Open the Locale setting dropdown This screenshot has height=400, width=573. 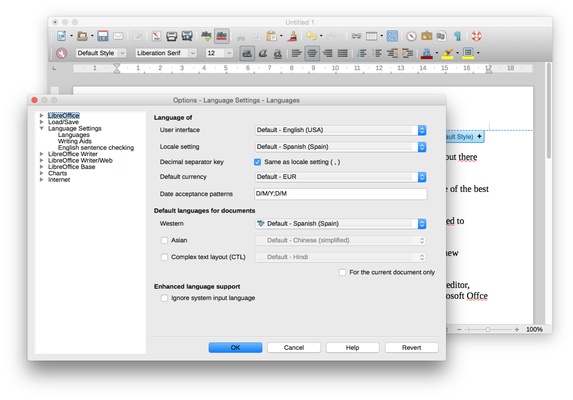340,147
